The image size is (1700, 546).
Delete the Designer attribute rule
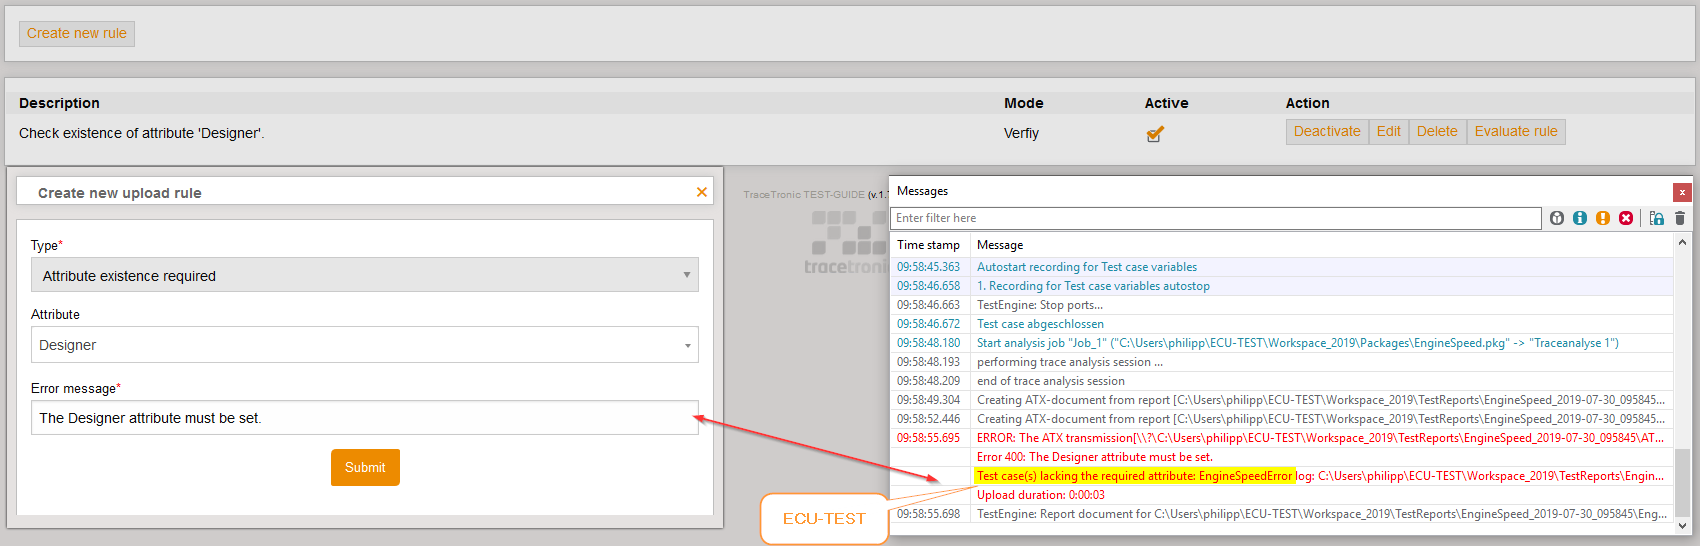(x=1437, y=132)
